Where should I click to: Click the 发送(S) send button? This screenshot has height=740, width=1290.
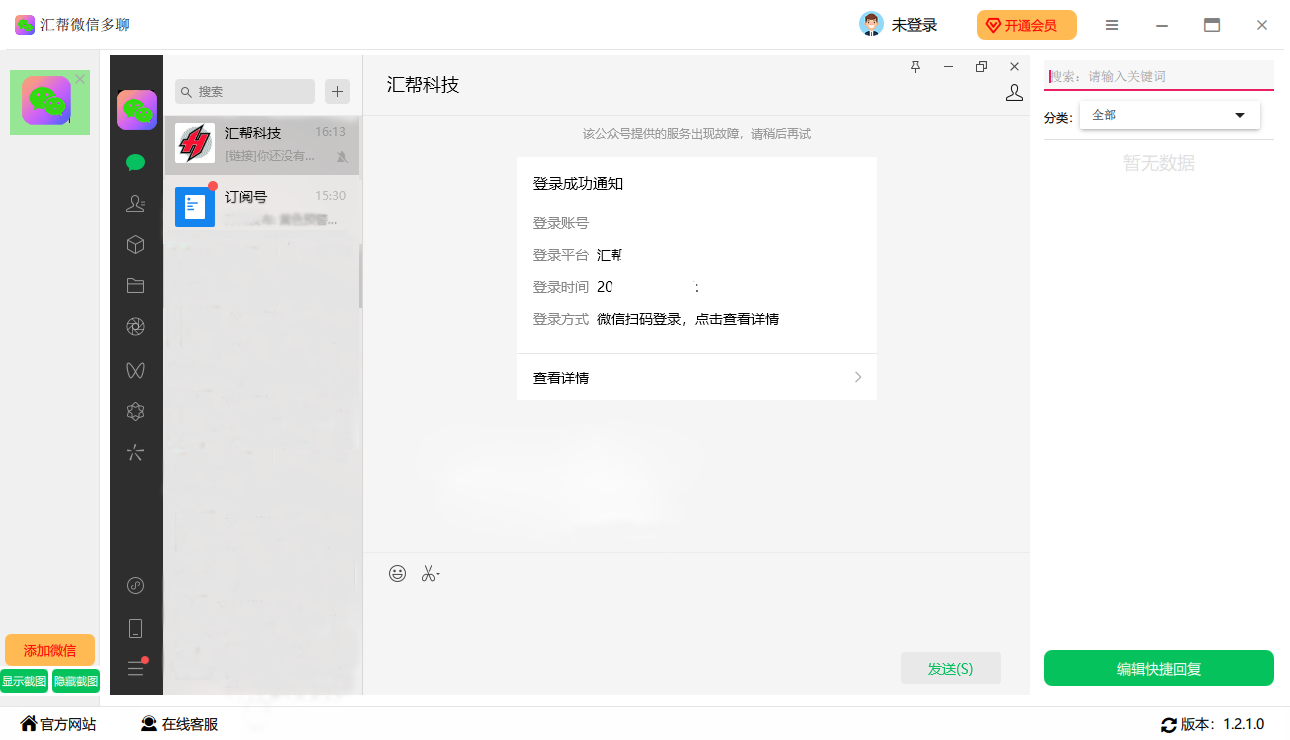[x=951, y=669]
